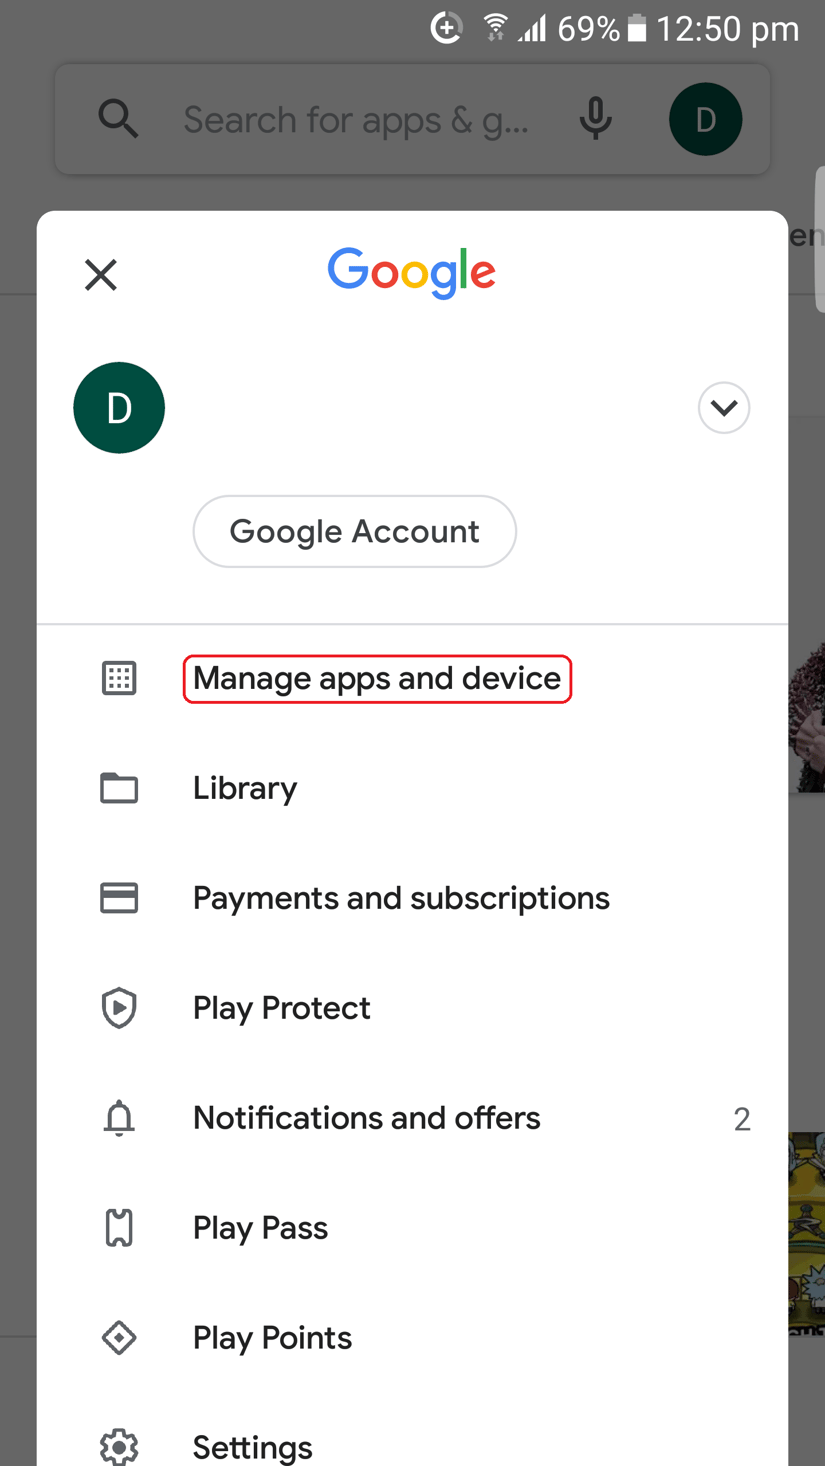Click the Google Account button
825x1466 pixels.
click(x=354, y=531)
